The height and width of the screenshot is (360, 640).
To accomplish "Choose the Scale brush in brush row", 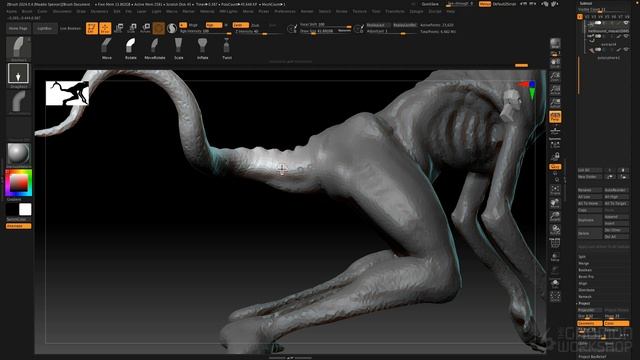I will pos(179,49).
